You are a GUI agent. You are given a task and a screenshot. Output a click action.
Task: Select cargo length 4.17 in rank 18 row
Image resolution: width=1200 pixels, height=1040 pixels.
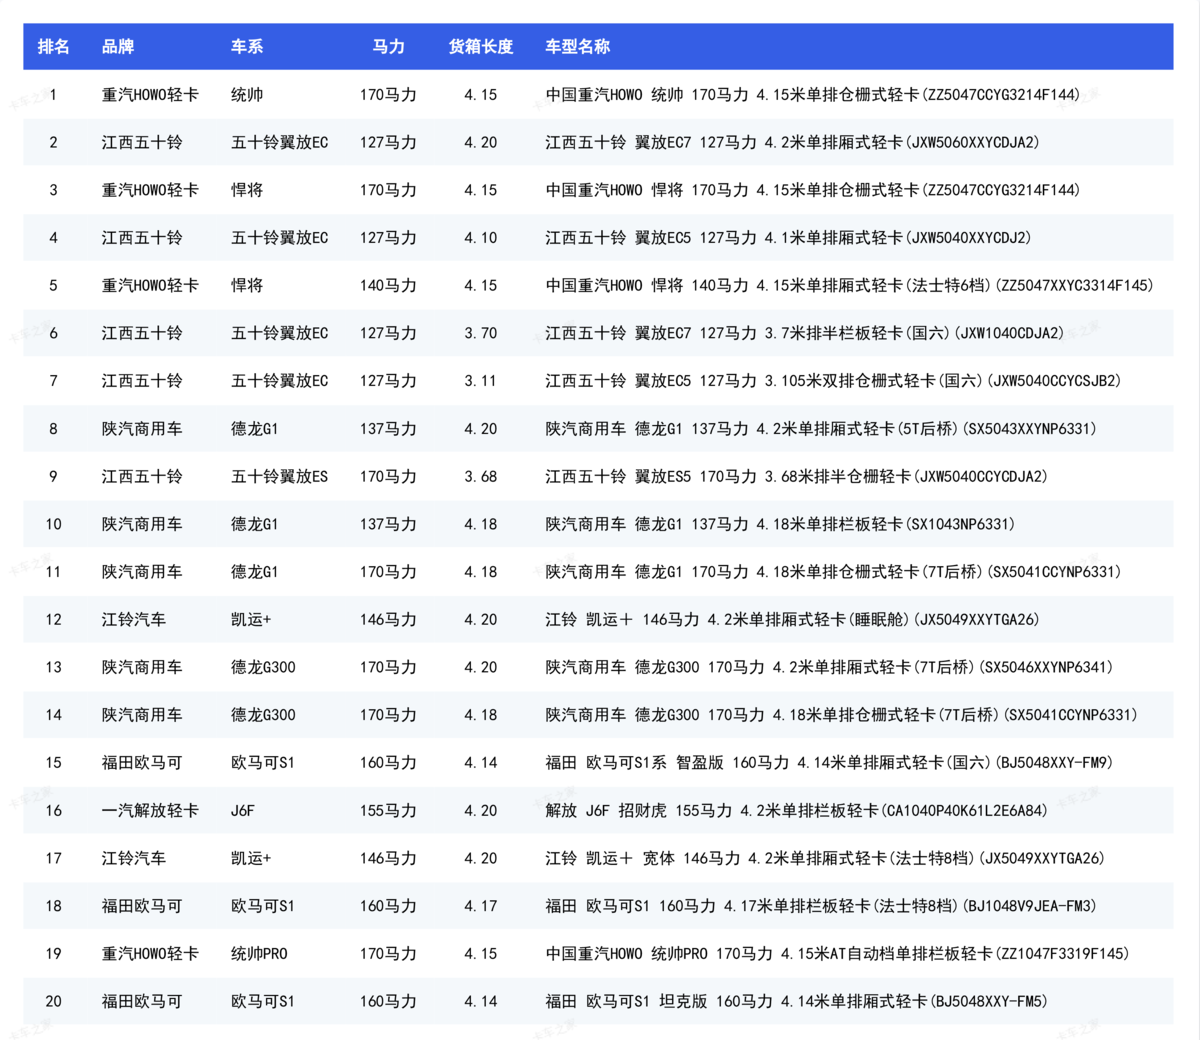(481, 906)
